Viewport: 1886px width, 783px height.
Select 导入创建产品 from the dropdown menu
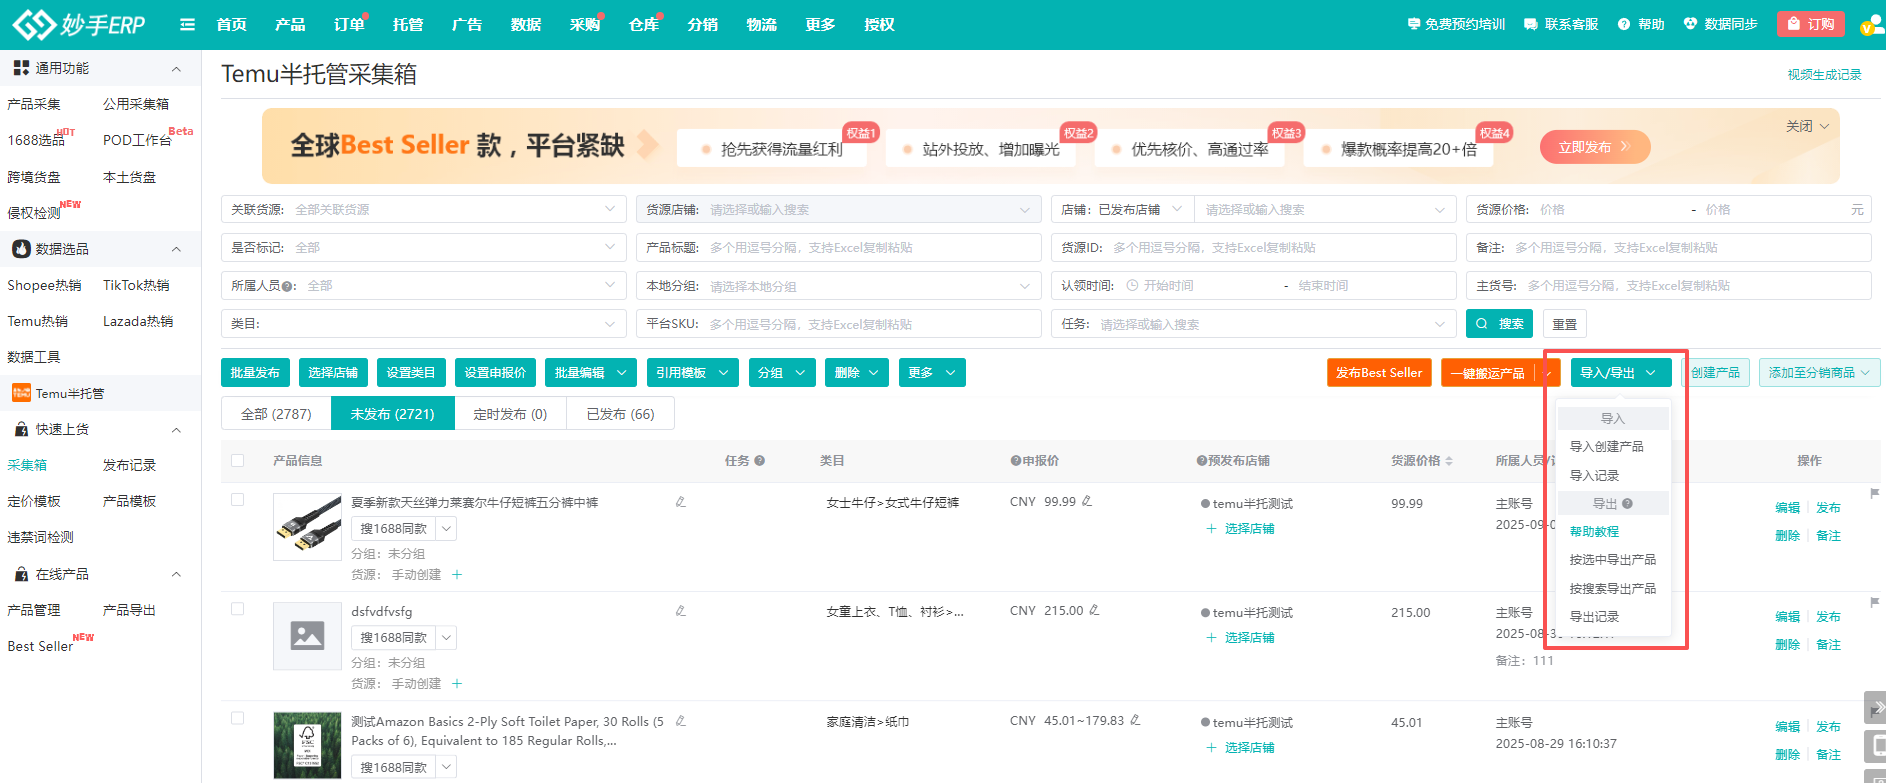1606,447
